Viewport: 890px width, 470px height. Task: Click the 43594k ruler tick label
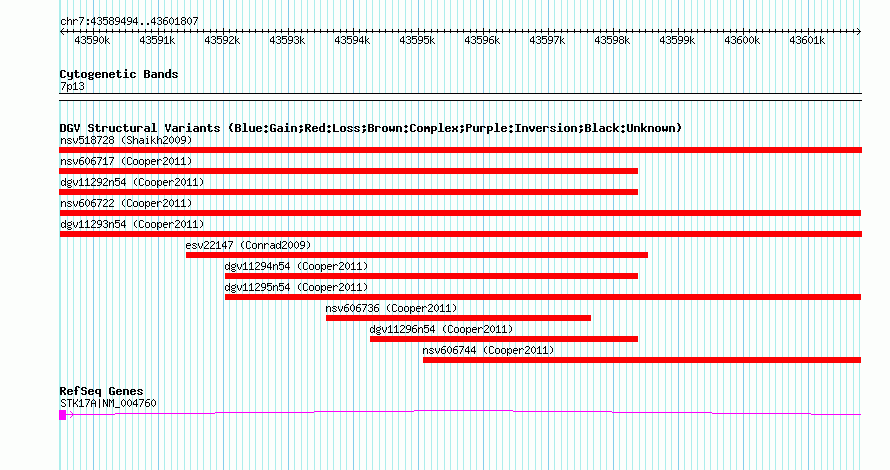[352, 41]
